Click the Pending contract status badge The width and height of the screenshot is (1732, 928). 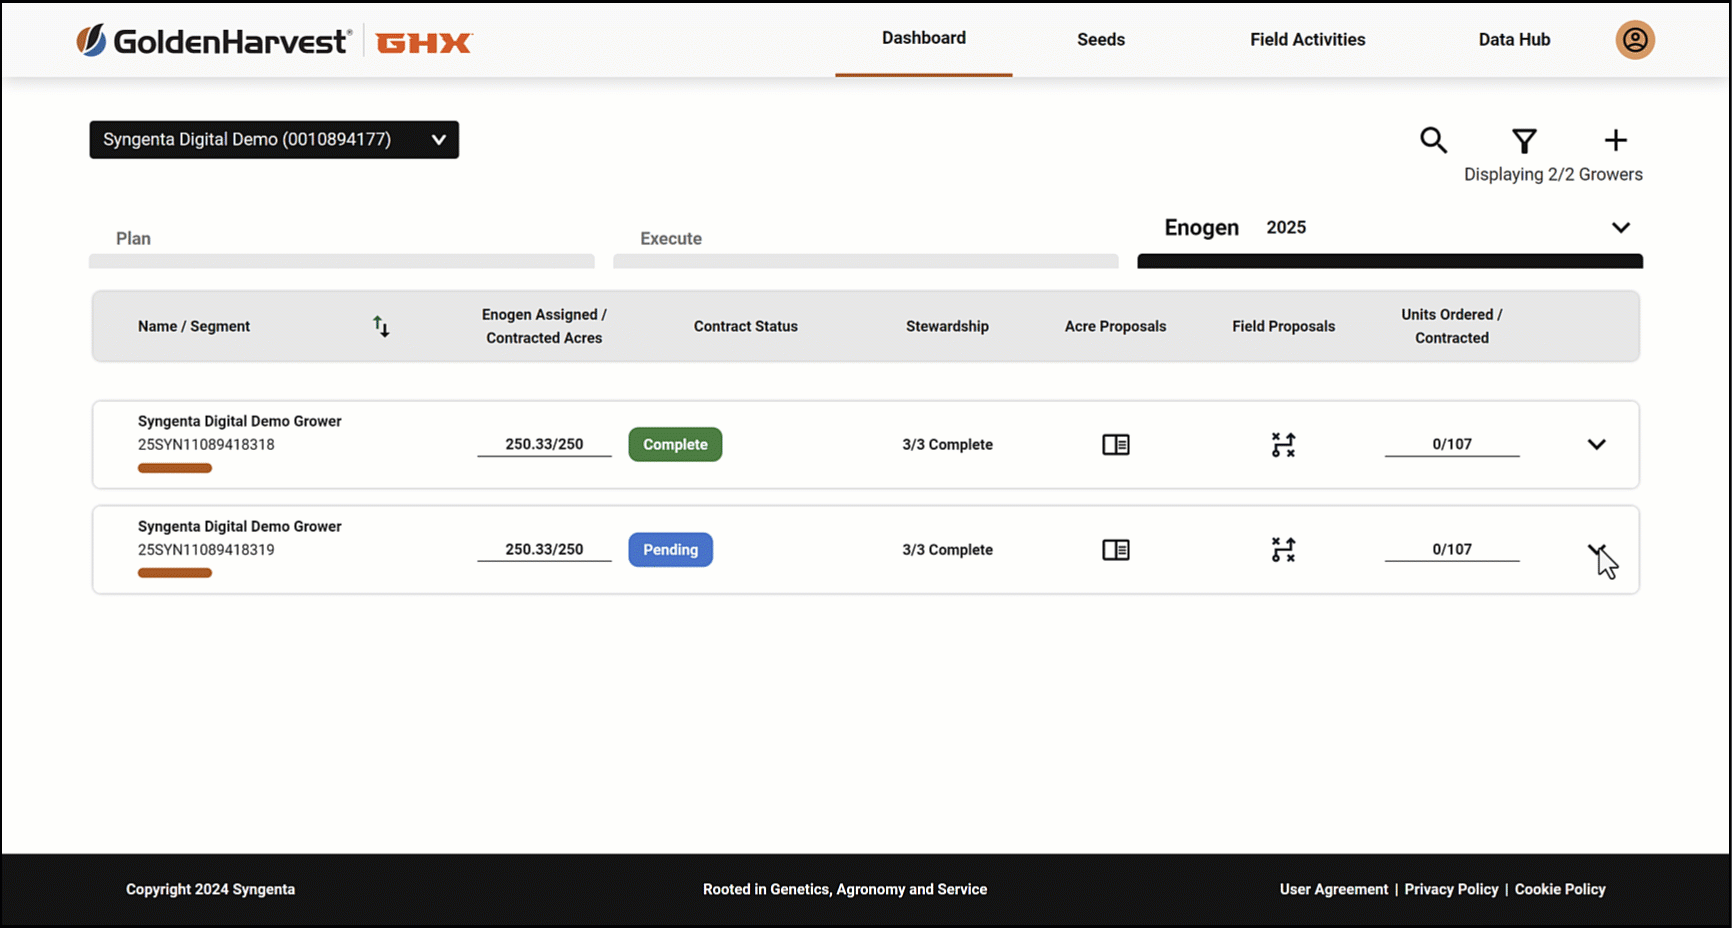click(x=670, y=549)
